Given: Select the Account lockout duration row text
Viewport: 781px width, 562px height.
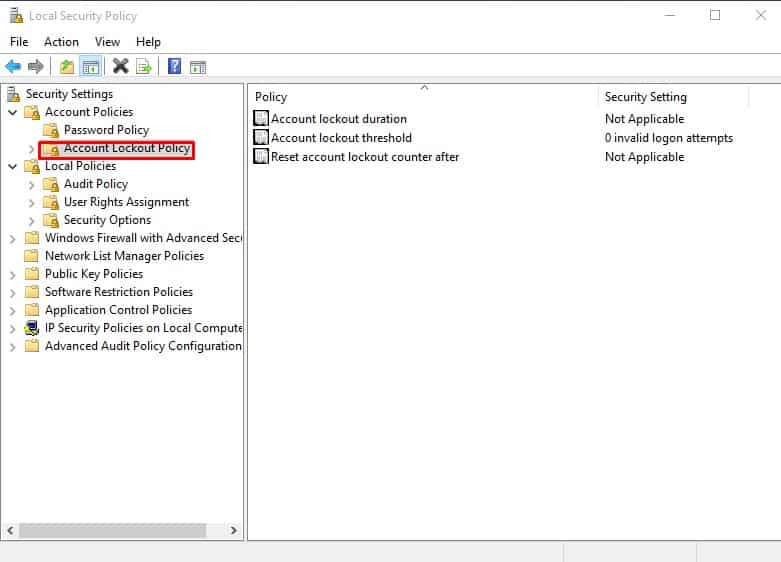Looking at the screenshot, I should (x=339, y=119).
